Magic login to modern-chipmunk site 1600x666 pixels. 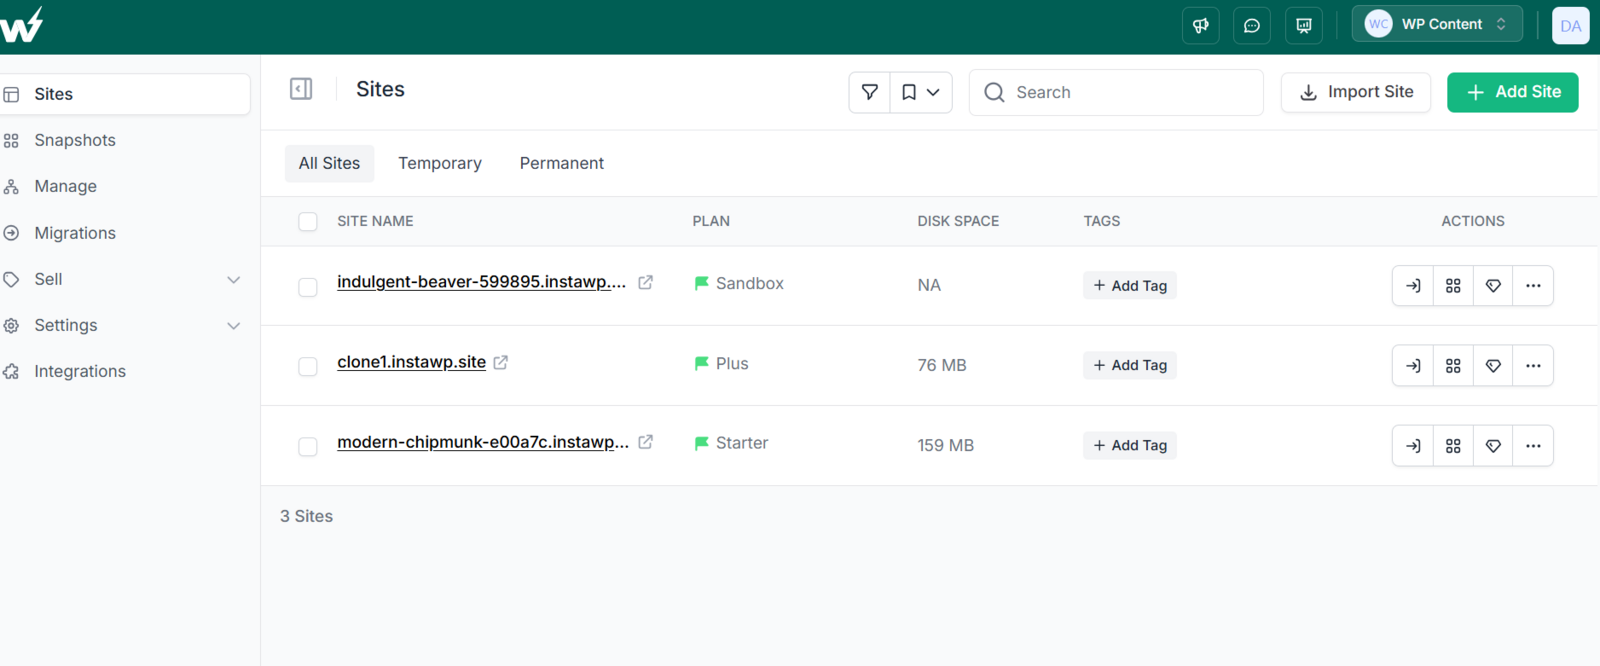(1413, 446)
